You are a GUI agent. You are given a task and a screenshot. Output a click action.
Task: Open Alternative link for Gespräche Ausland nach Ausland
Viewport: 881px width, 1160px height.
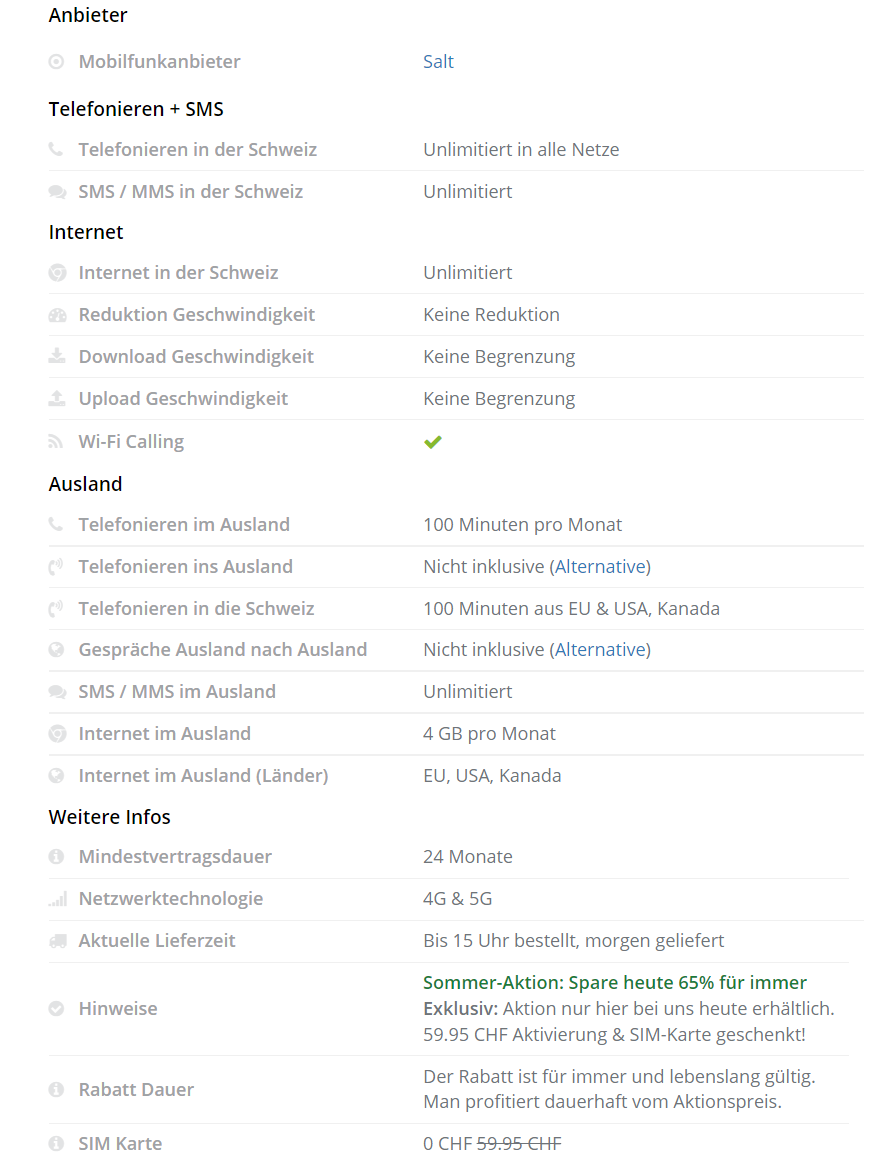tap(600, 650)
